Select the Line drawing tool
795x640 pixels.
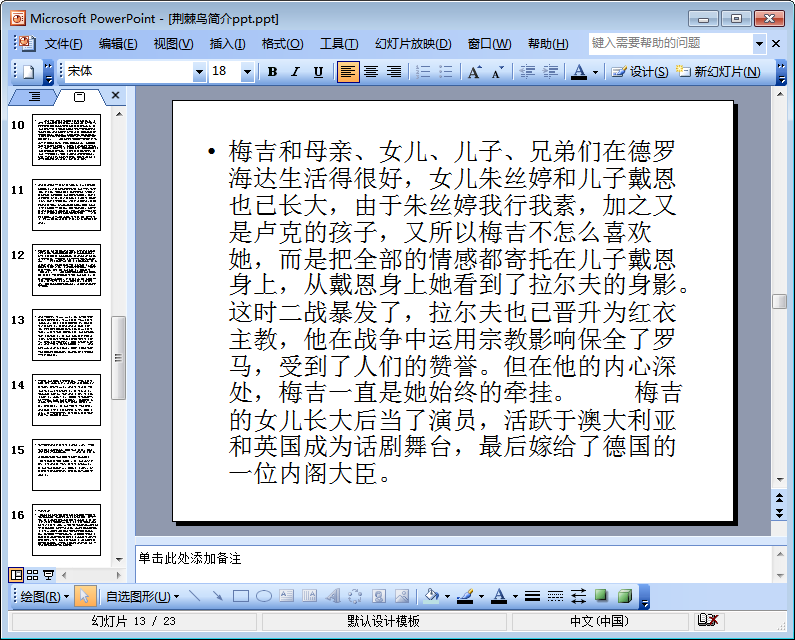[195, 596]
